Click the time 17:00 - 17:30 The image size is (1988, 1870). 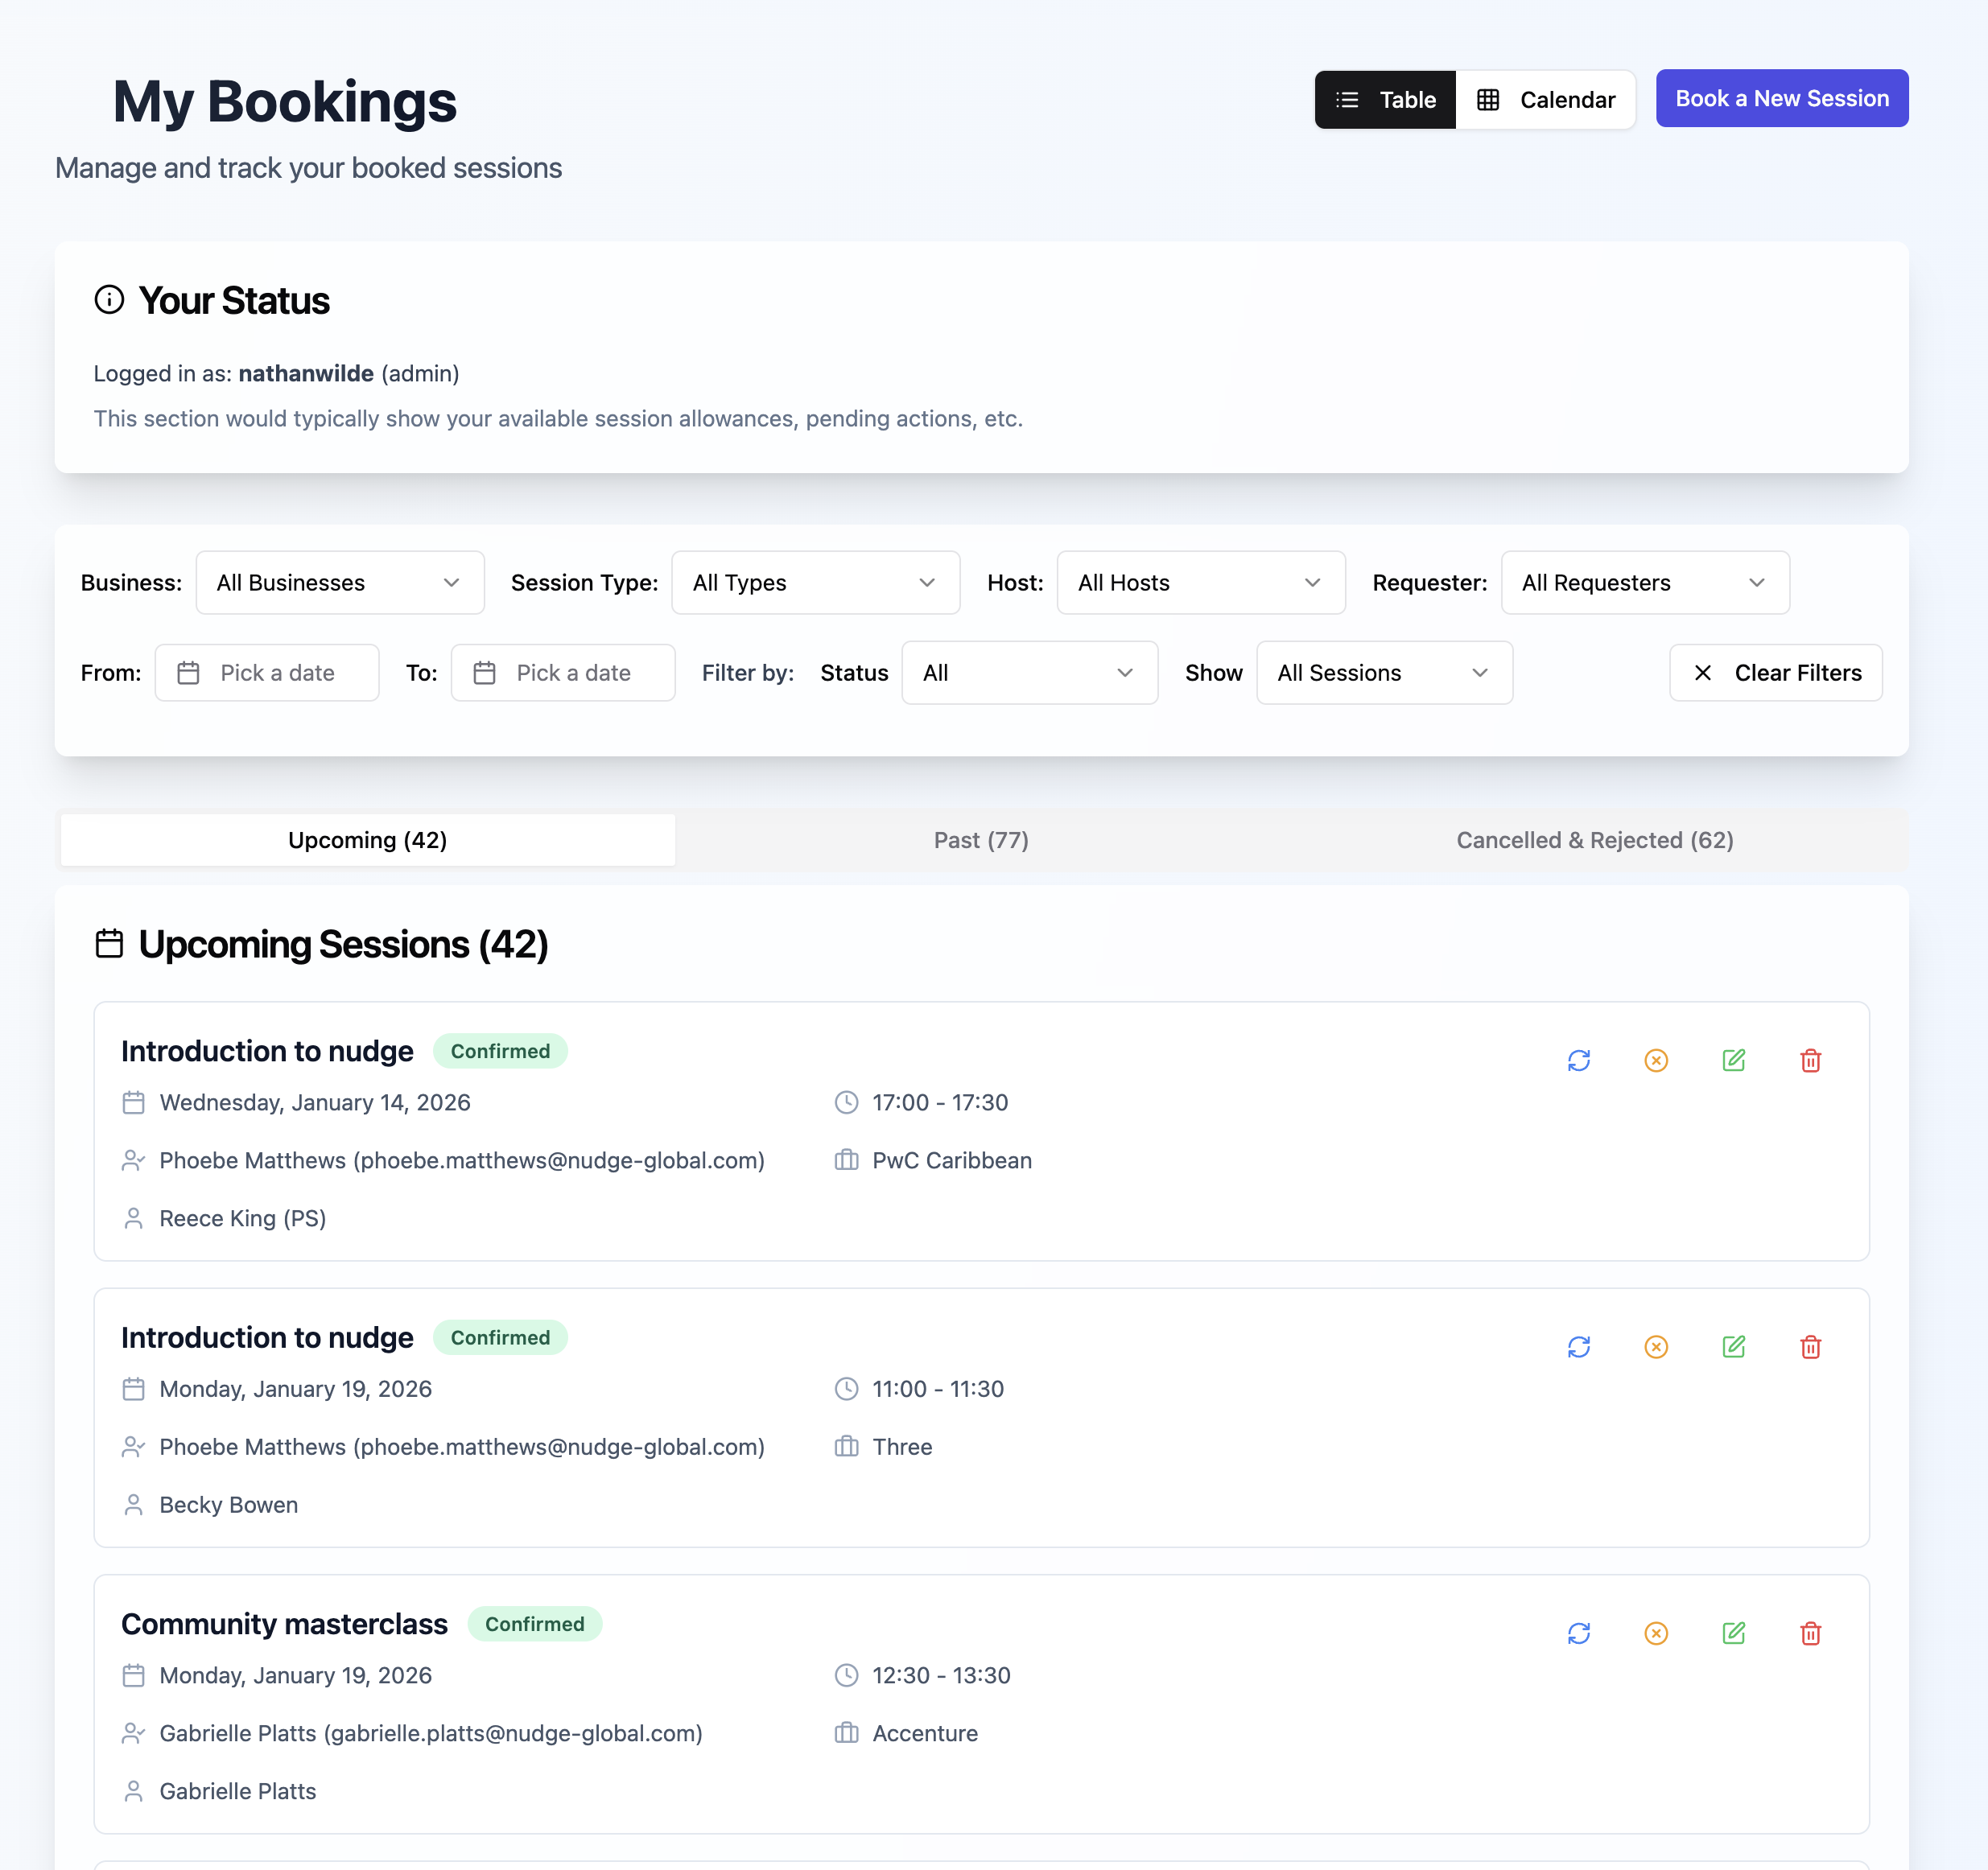[x=940, y=1102]
